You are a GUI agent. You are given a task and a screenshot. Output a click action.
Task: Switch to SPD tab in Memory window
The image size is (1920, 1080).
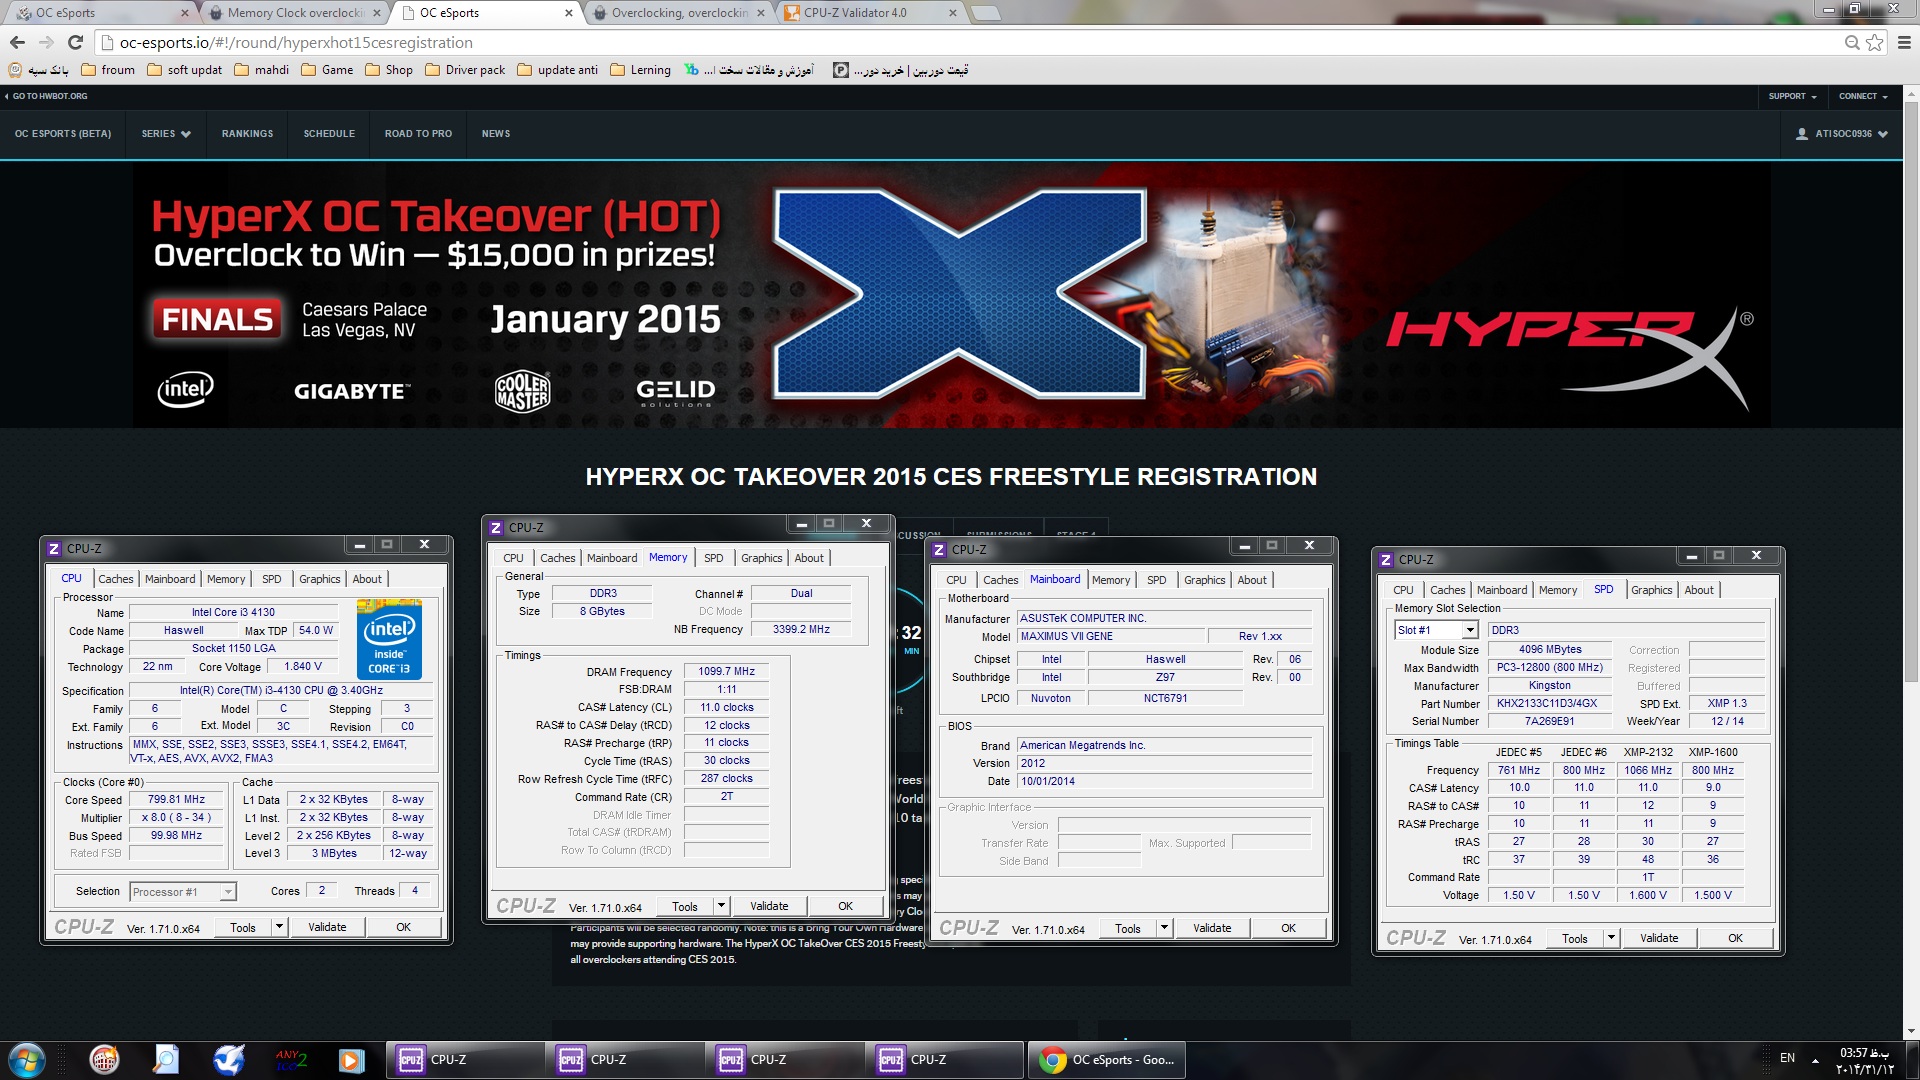(x=713, y=558)
